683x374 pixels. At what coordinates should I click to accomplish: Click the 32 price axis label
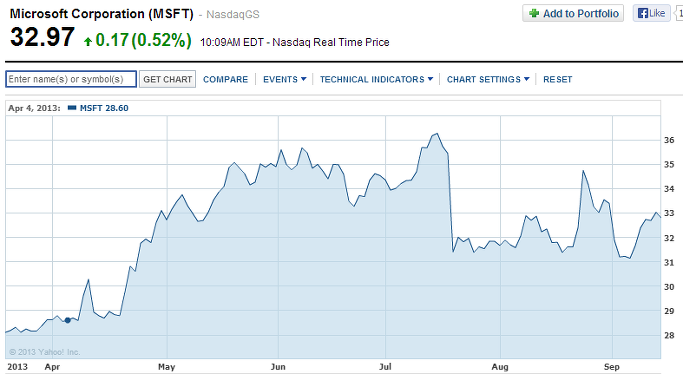(x=669, y=238)
